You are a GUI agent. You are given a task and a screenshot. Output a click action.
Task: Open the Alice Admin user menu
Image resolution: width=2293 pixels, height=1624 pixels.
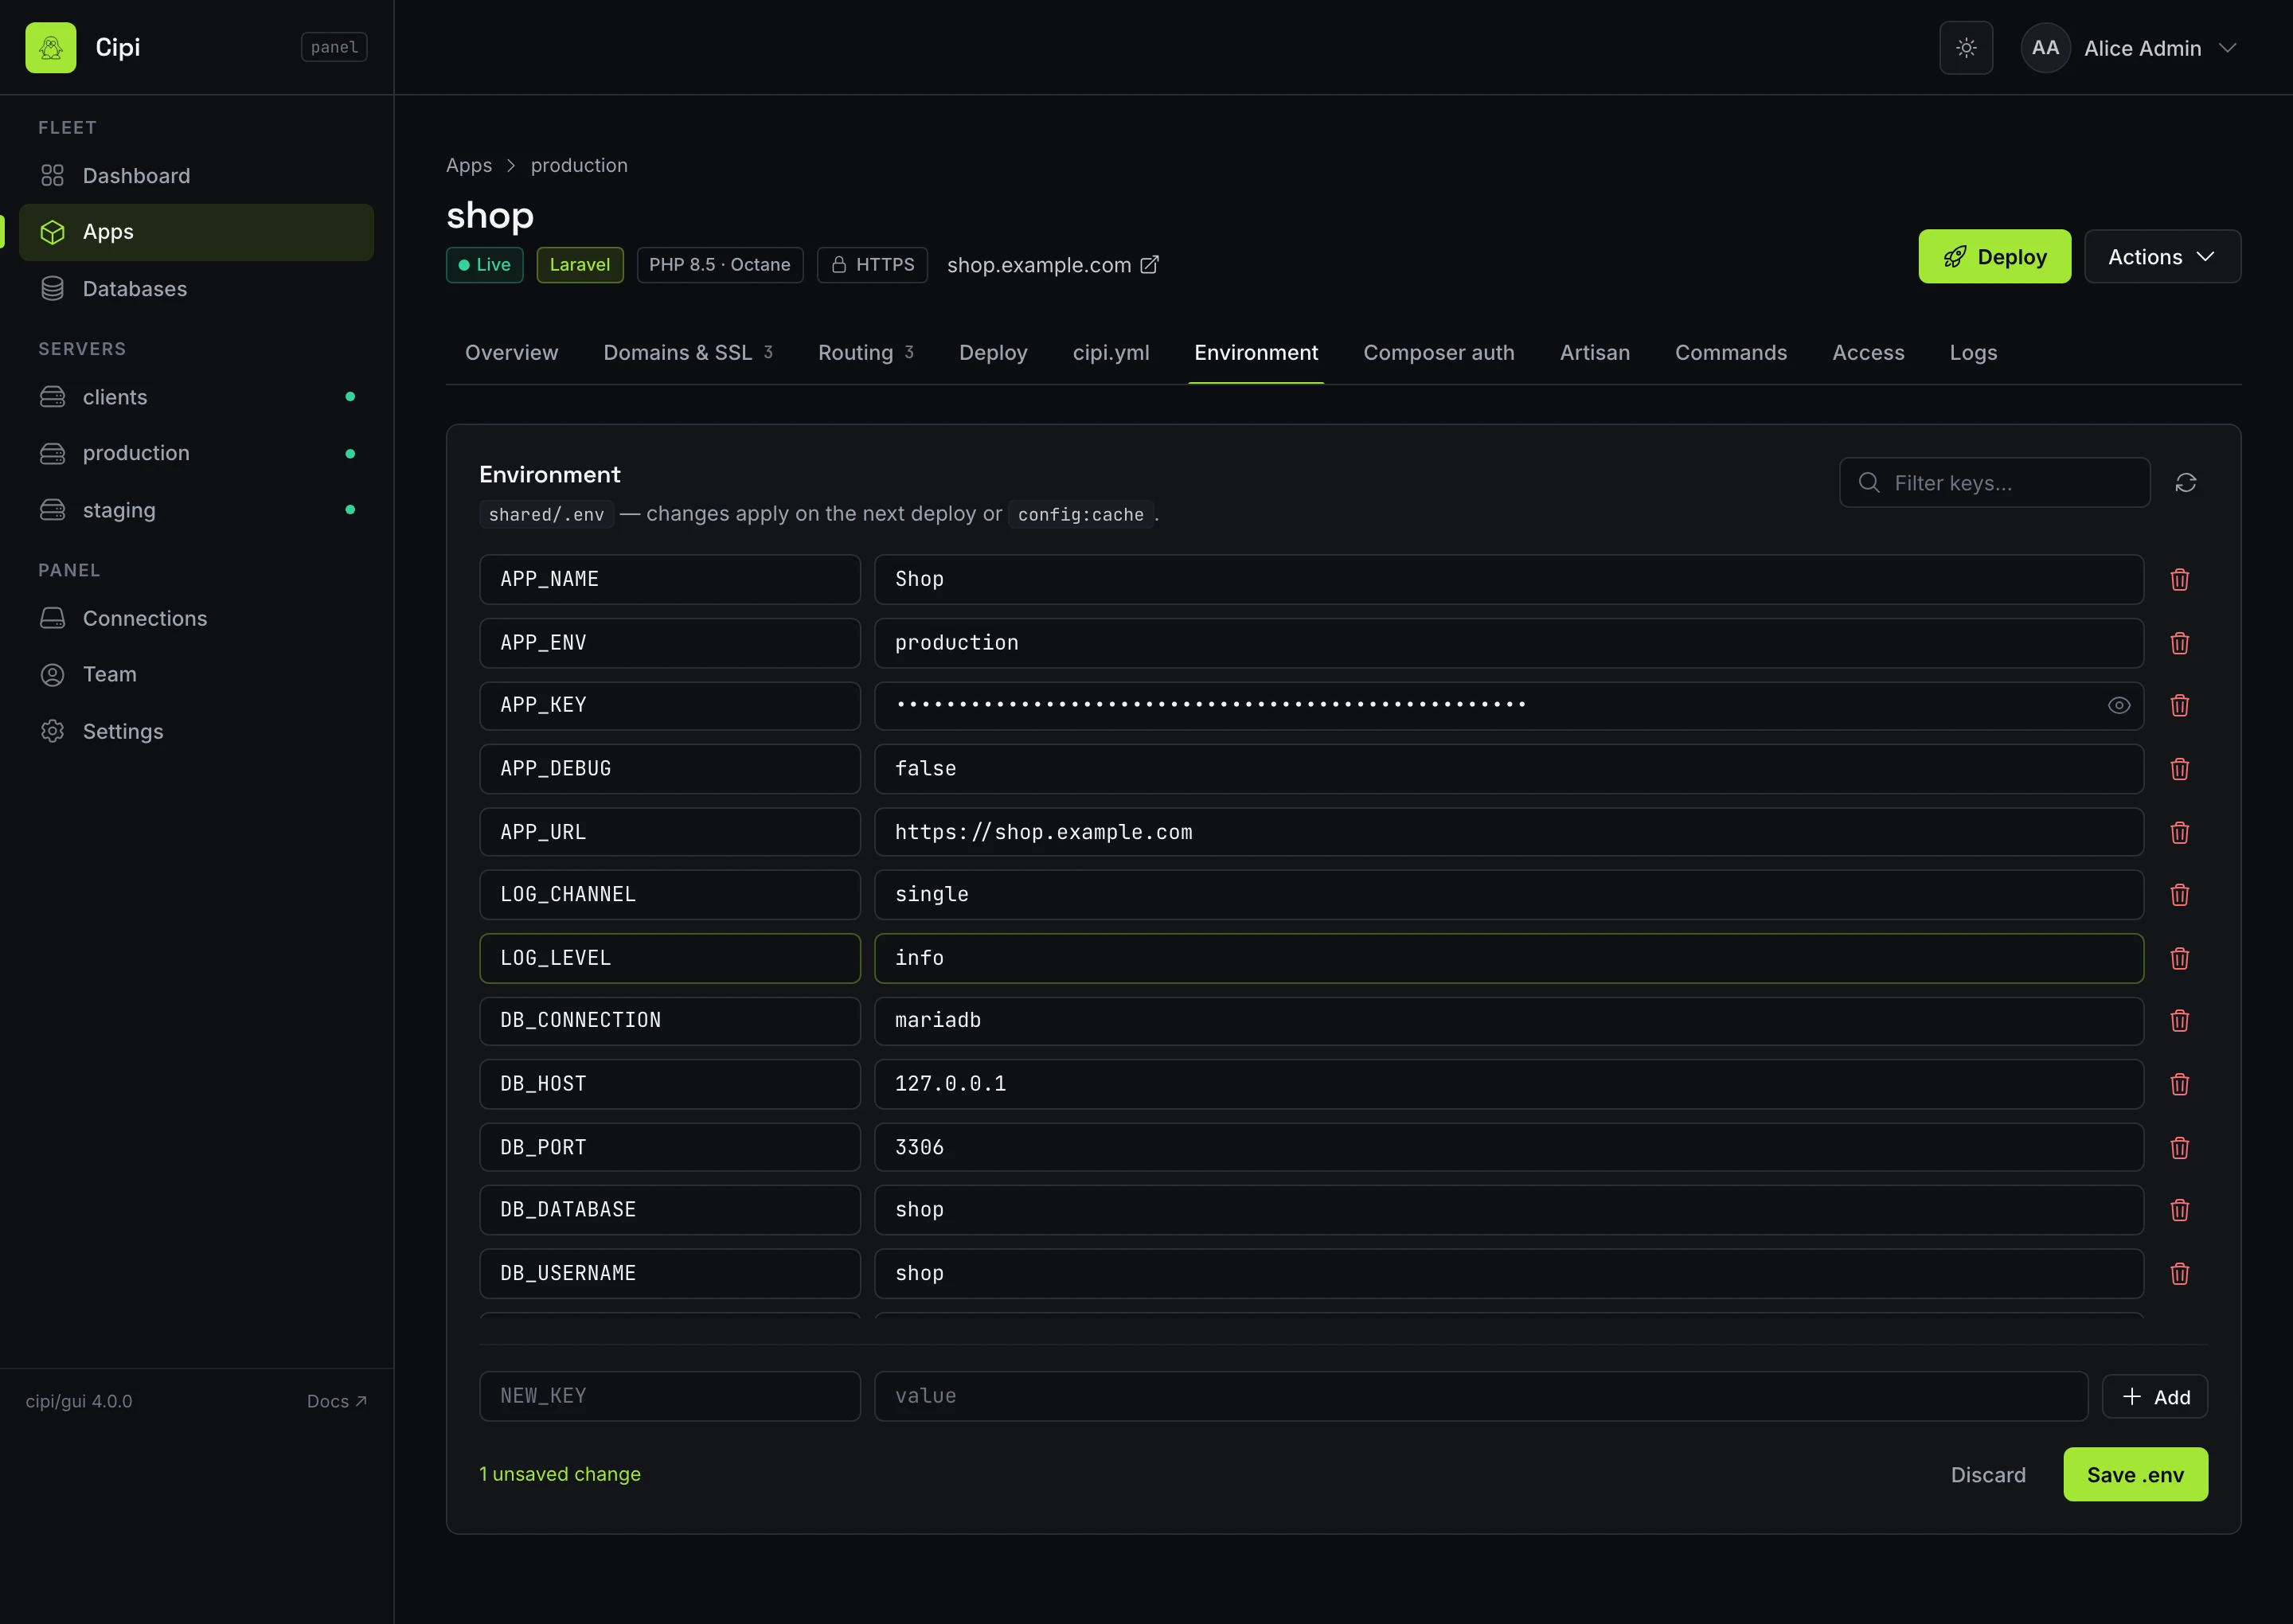pos(2129,47)
